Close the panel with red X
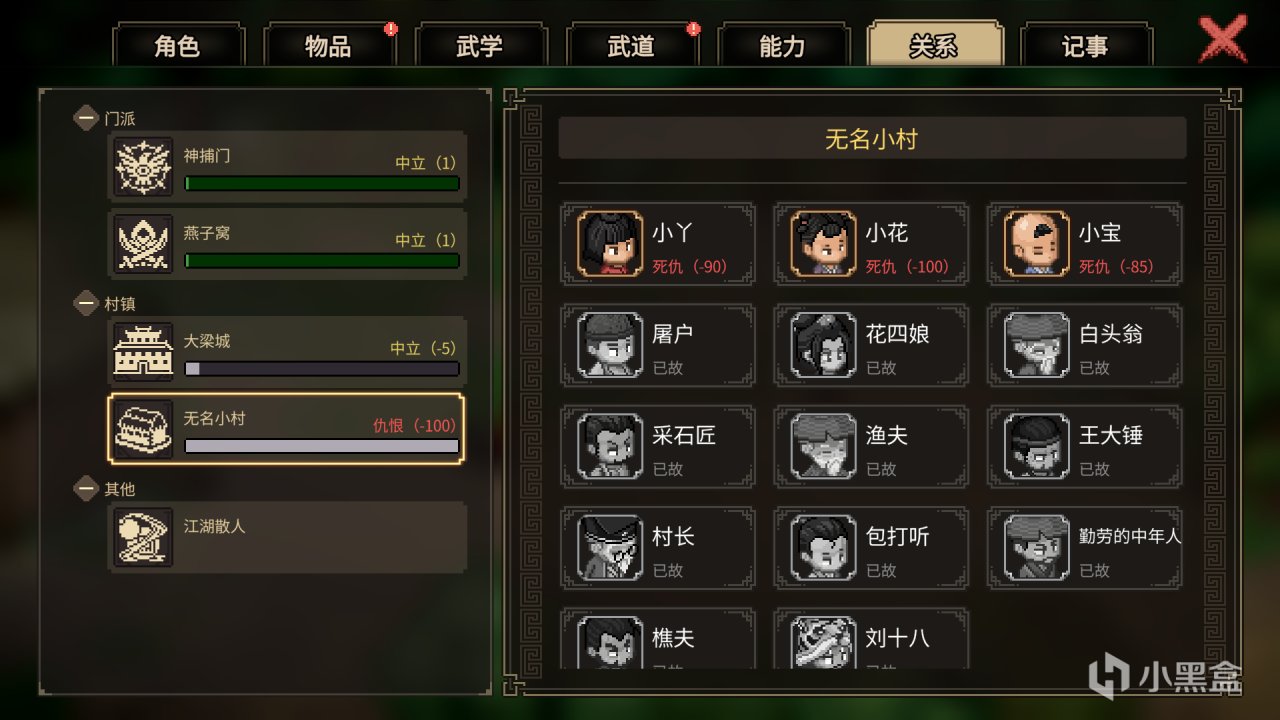This screenshot has height=720, width=1280. (x=1222, y=41)
